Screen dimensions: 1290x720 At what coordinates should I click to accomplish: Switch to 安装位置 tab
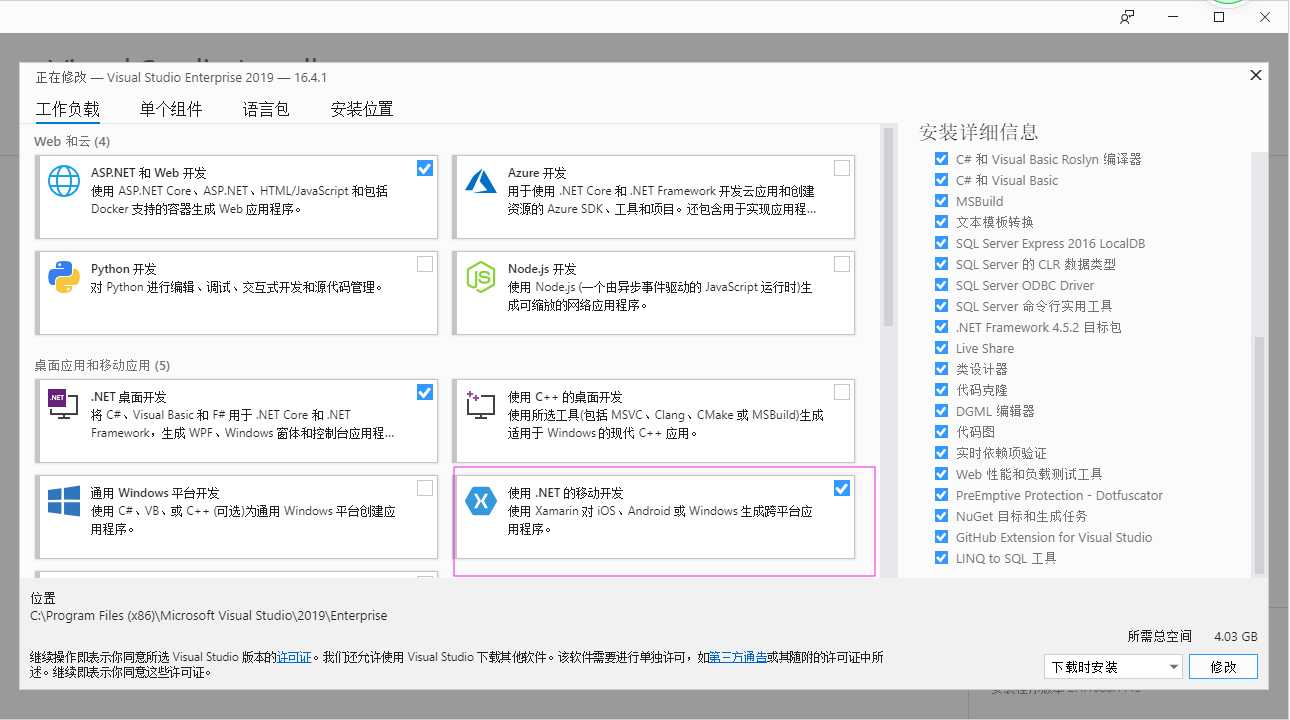(x=362, y=109)
